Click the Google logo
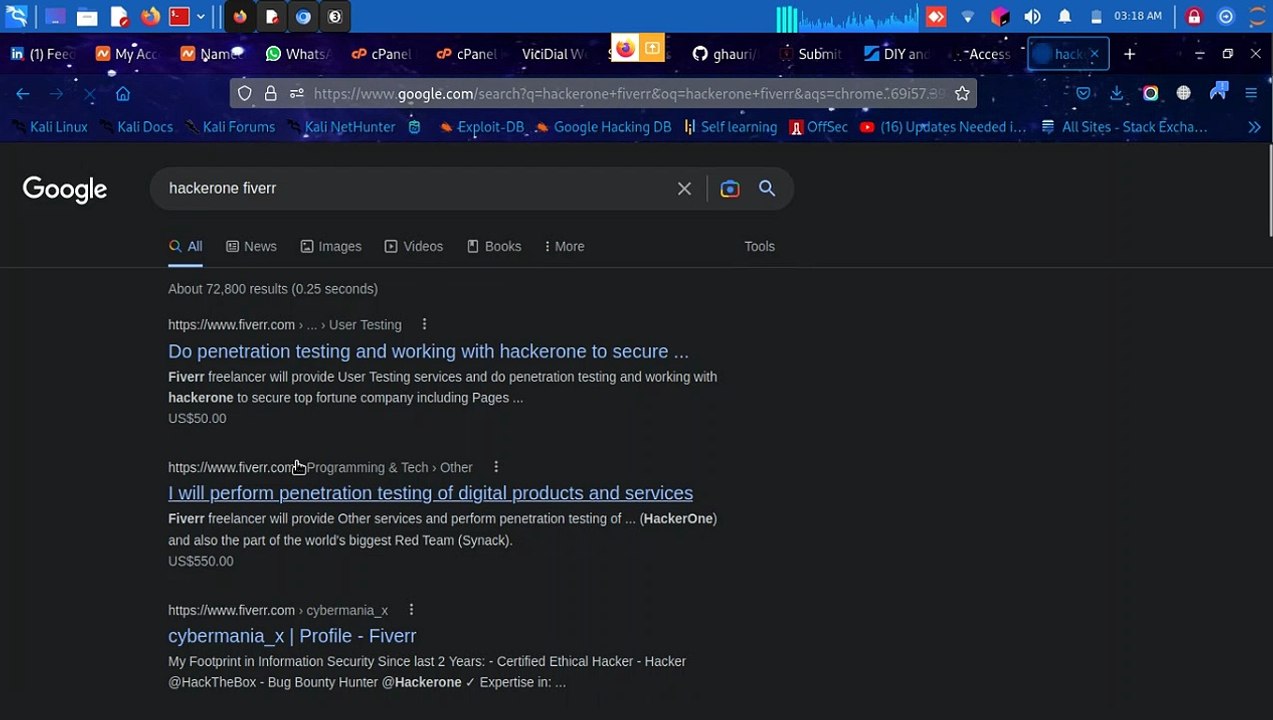 coord(65,189)
